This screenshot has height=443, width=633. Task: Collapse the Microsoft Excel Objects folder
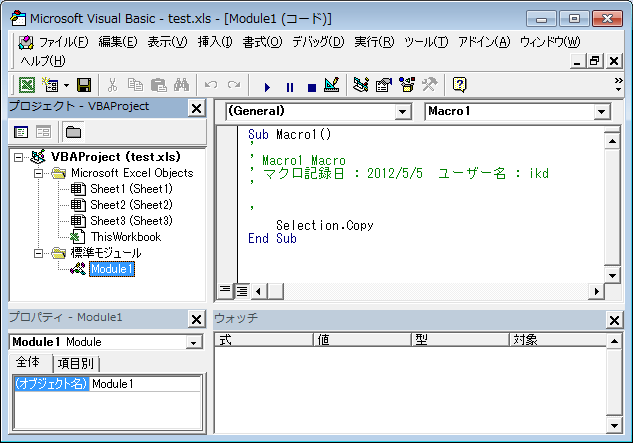point(38,173)
